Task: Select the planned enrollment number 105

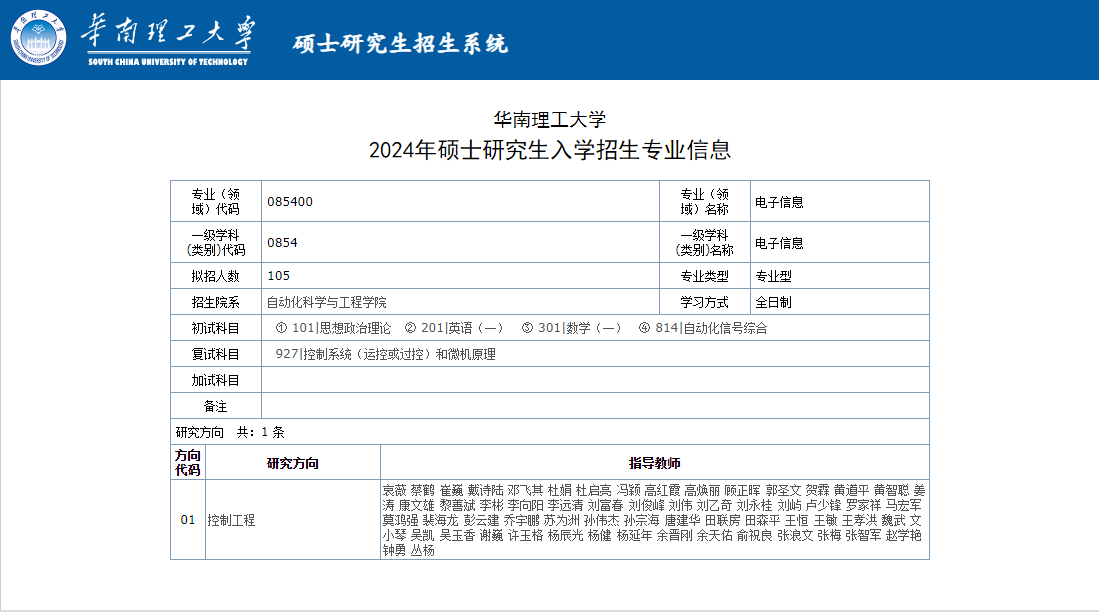Action: (278, 276)
